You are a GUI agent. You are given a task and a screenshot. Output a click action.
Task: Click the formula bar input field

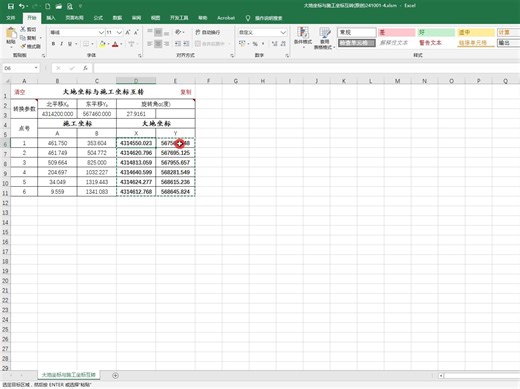point(307,68)
